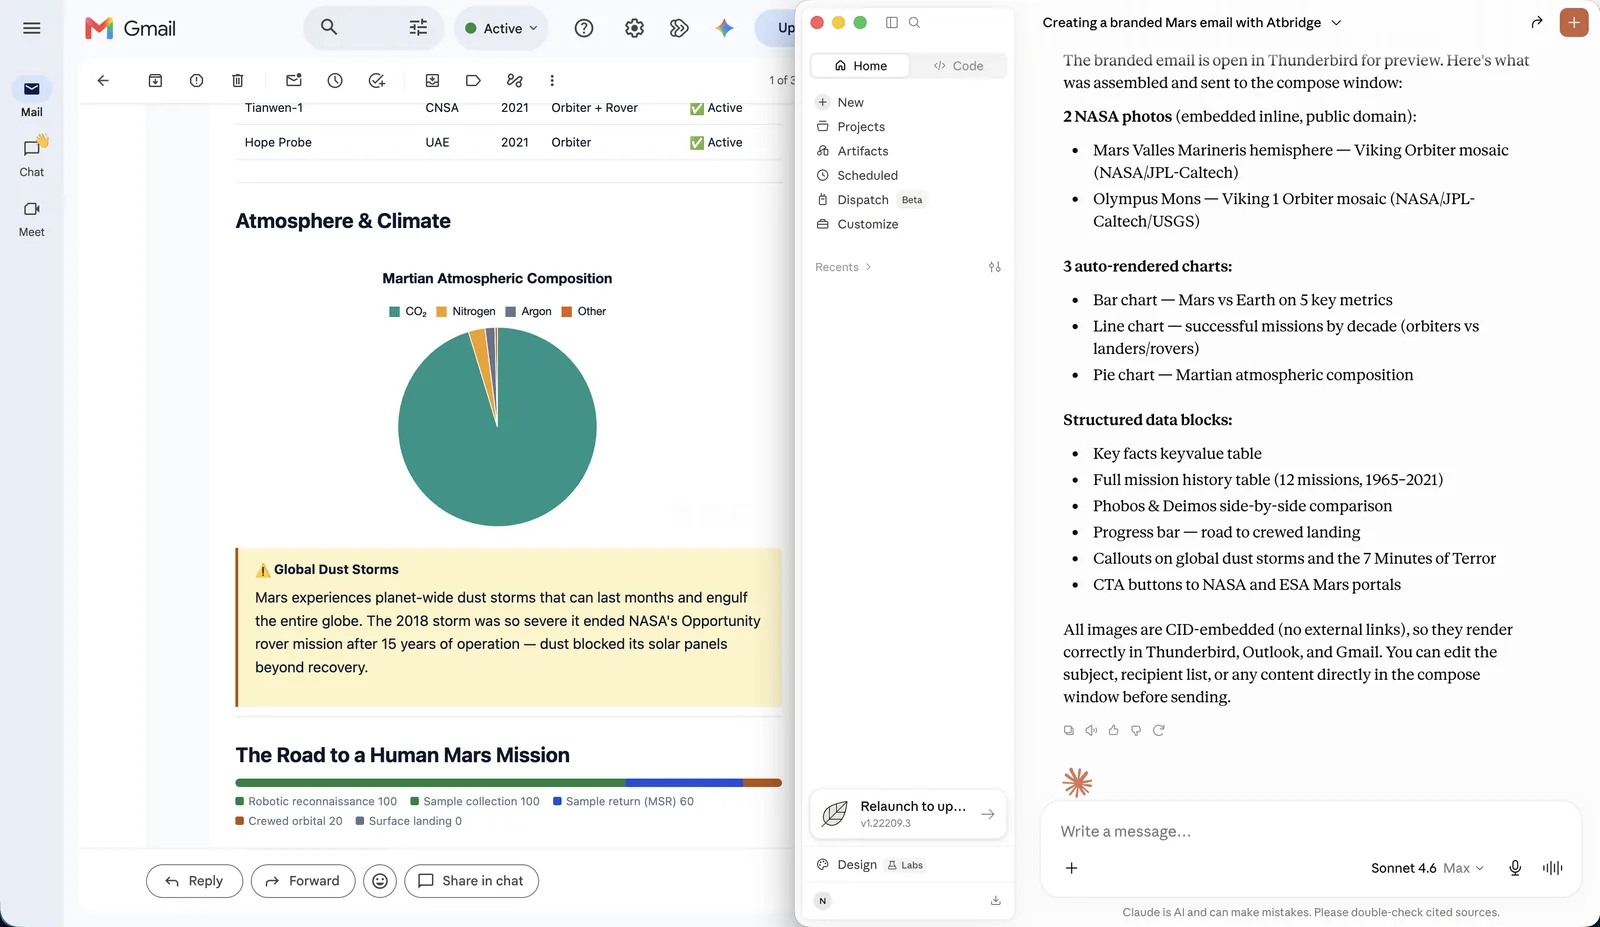
Task: Add an emoji reaction to the email
Action: tap(380, 881)
